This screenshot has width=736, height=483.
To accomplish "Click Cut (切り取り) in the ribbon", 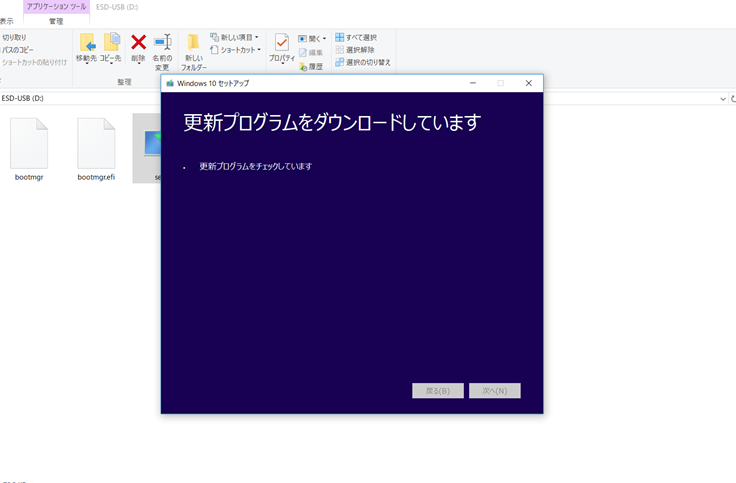I will click(x=14, y=37).
